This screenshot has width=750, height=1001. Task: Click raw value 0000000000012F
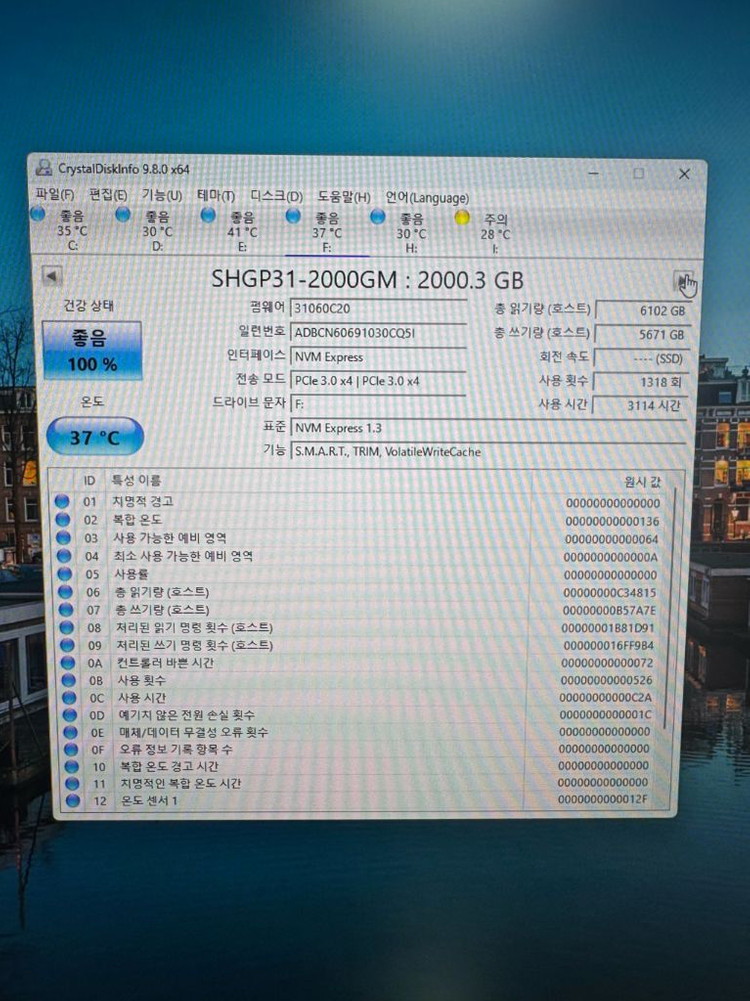coord(603,799)
